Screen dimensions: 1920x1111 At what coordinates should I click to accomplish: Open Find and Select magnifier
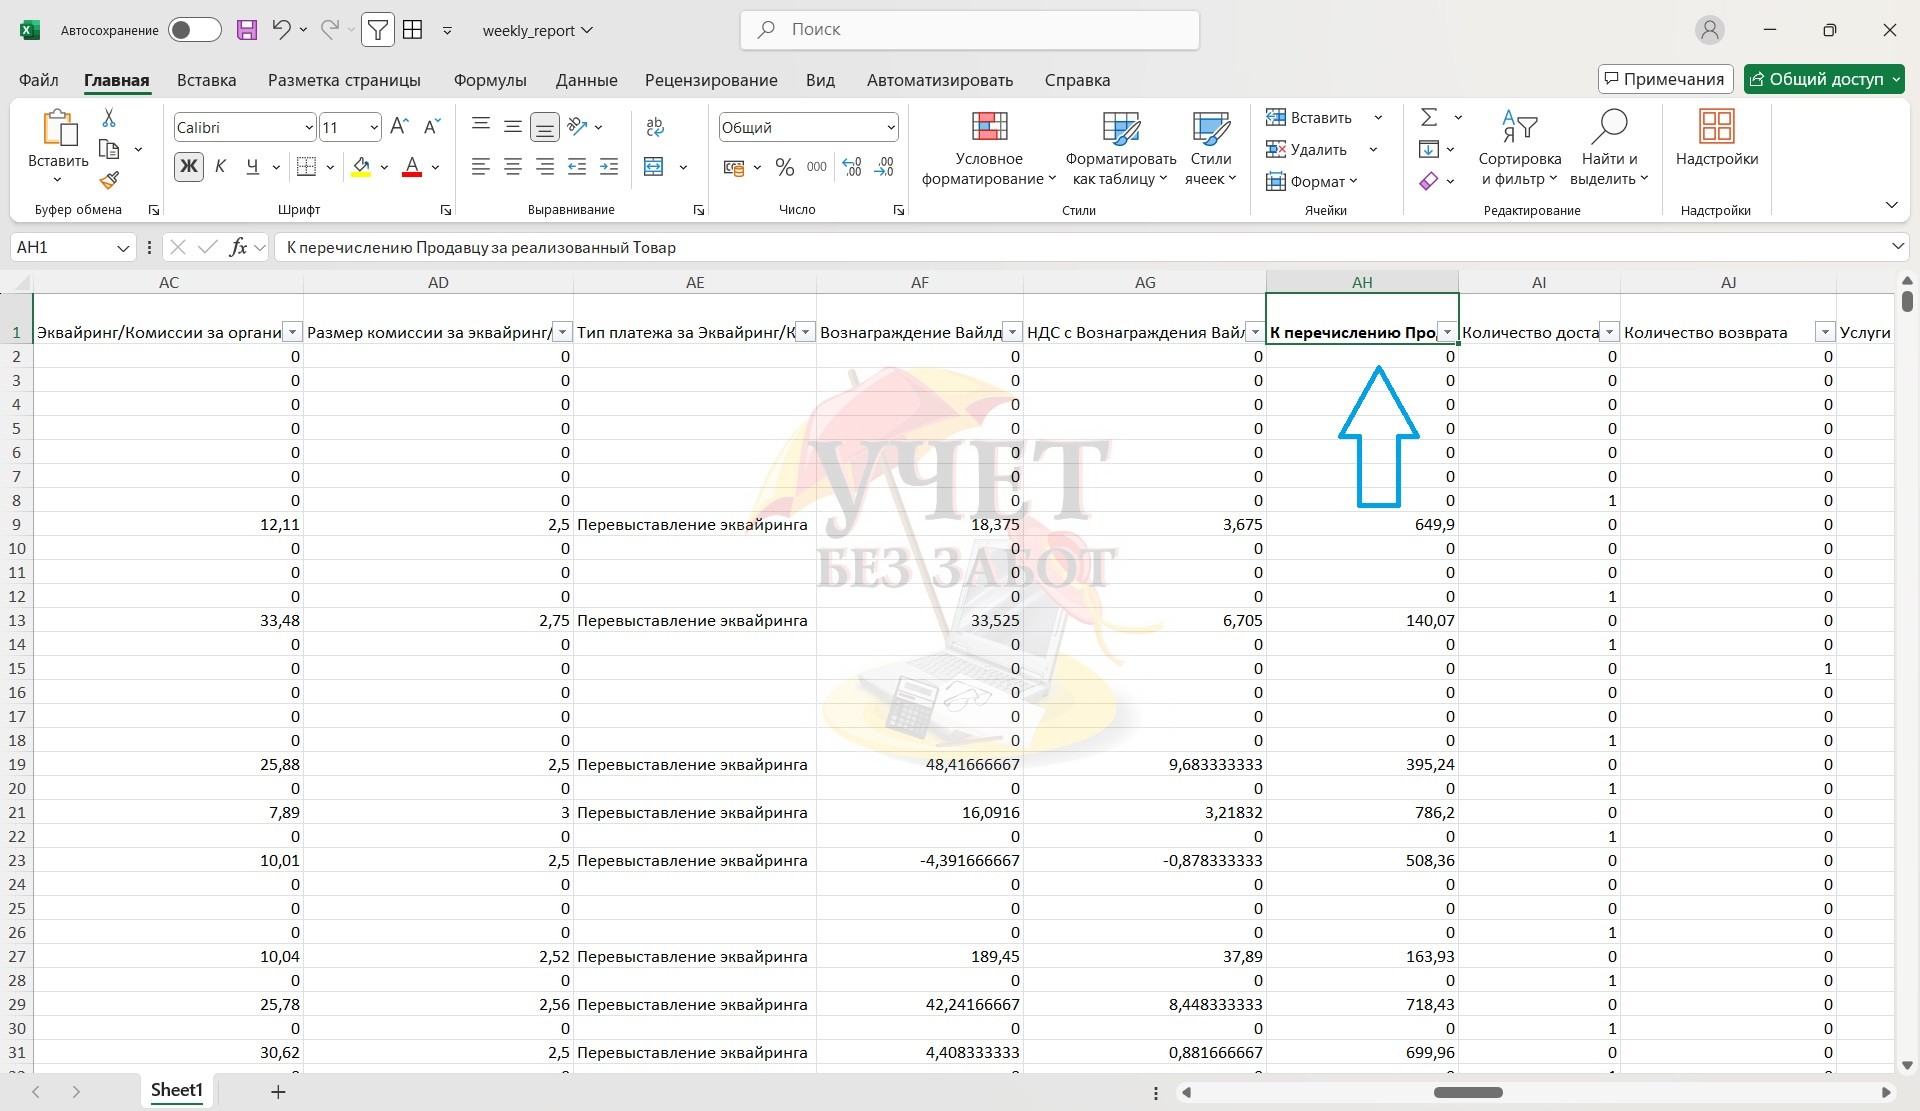(x=1609, y=127)
